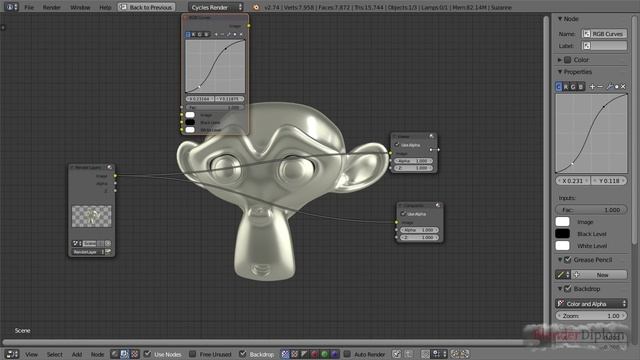Click the curve clipping dot icon in sidebar
Image resolution: width=640 pixels, height=360 pixels.
click(x=616, y=87)
